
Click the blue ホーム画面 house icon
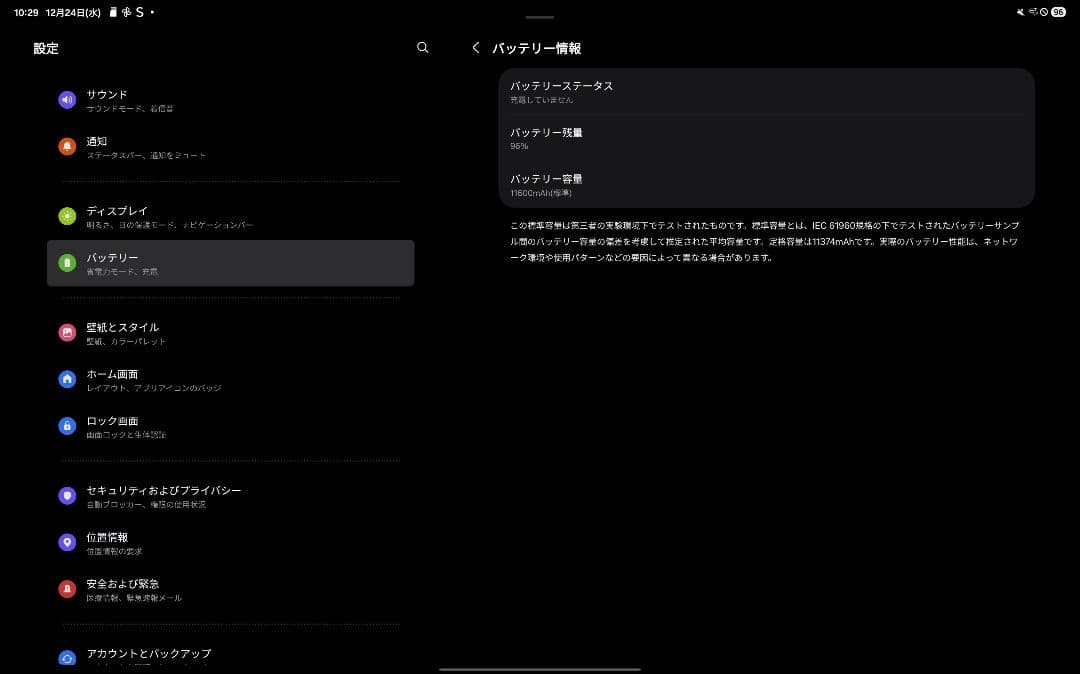point(67,379)
